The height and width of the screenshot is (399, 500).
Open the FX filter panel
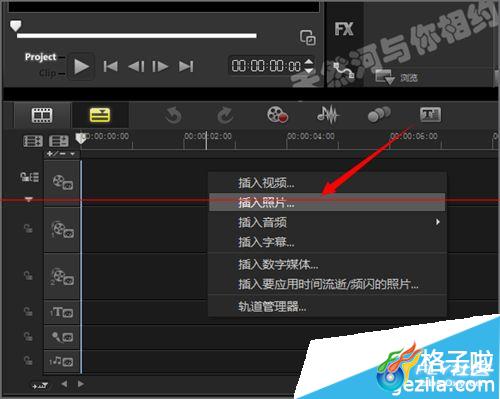click(344, 29)
